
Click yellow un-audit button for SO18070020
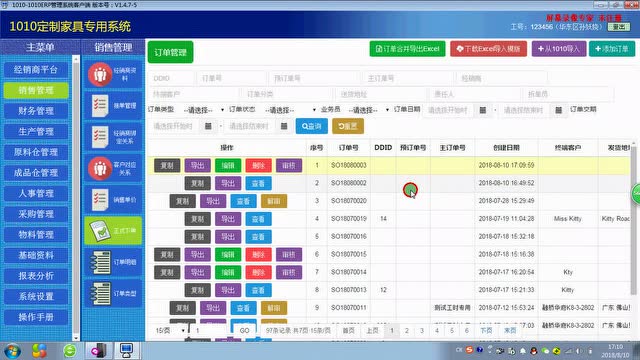[273, 201]
